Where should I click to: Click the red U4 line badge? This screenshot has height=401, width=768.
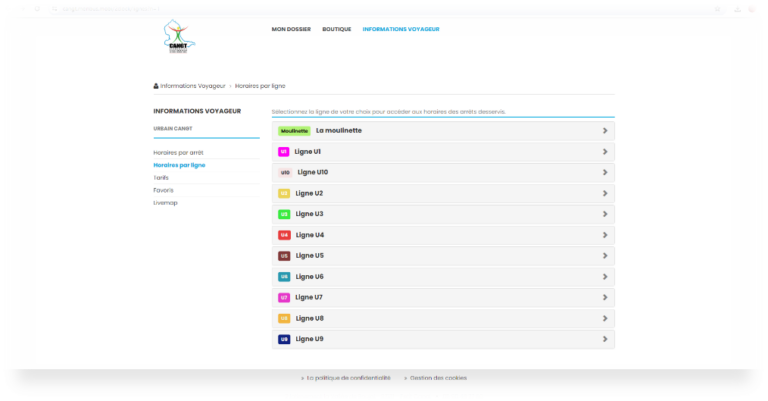click(x=284, y=235)
